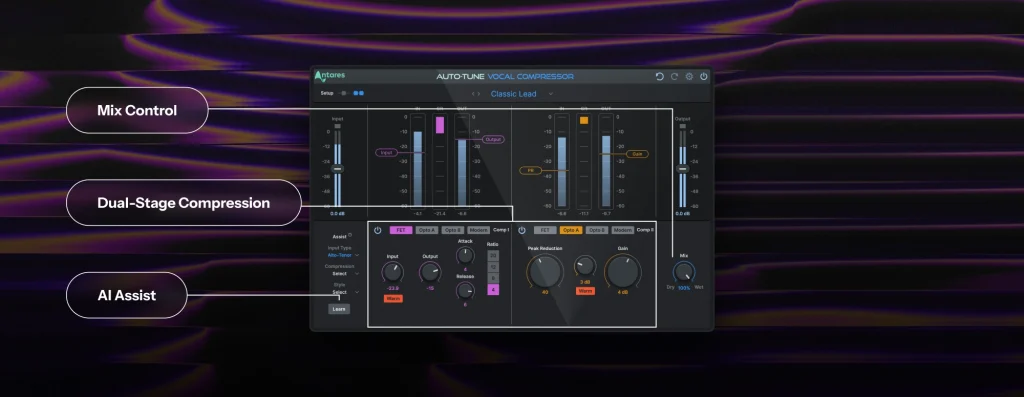1024x397 pixels.
Task: Select Modern mode for Comp II
Action: [x=622, y=230]
